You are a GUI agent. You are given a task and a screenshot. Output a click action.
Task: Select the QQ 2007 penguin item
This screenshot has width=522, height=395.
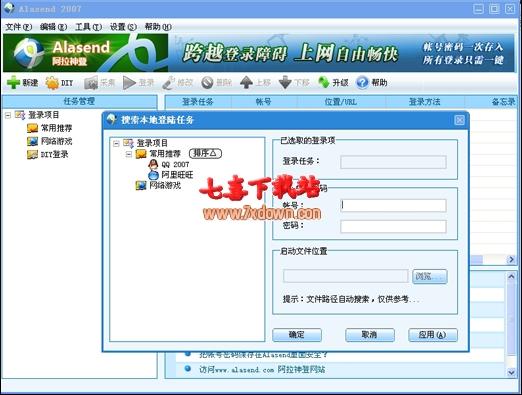[169, 164]
